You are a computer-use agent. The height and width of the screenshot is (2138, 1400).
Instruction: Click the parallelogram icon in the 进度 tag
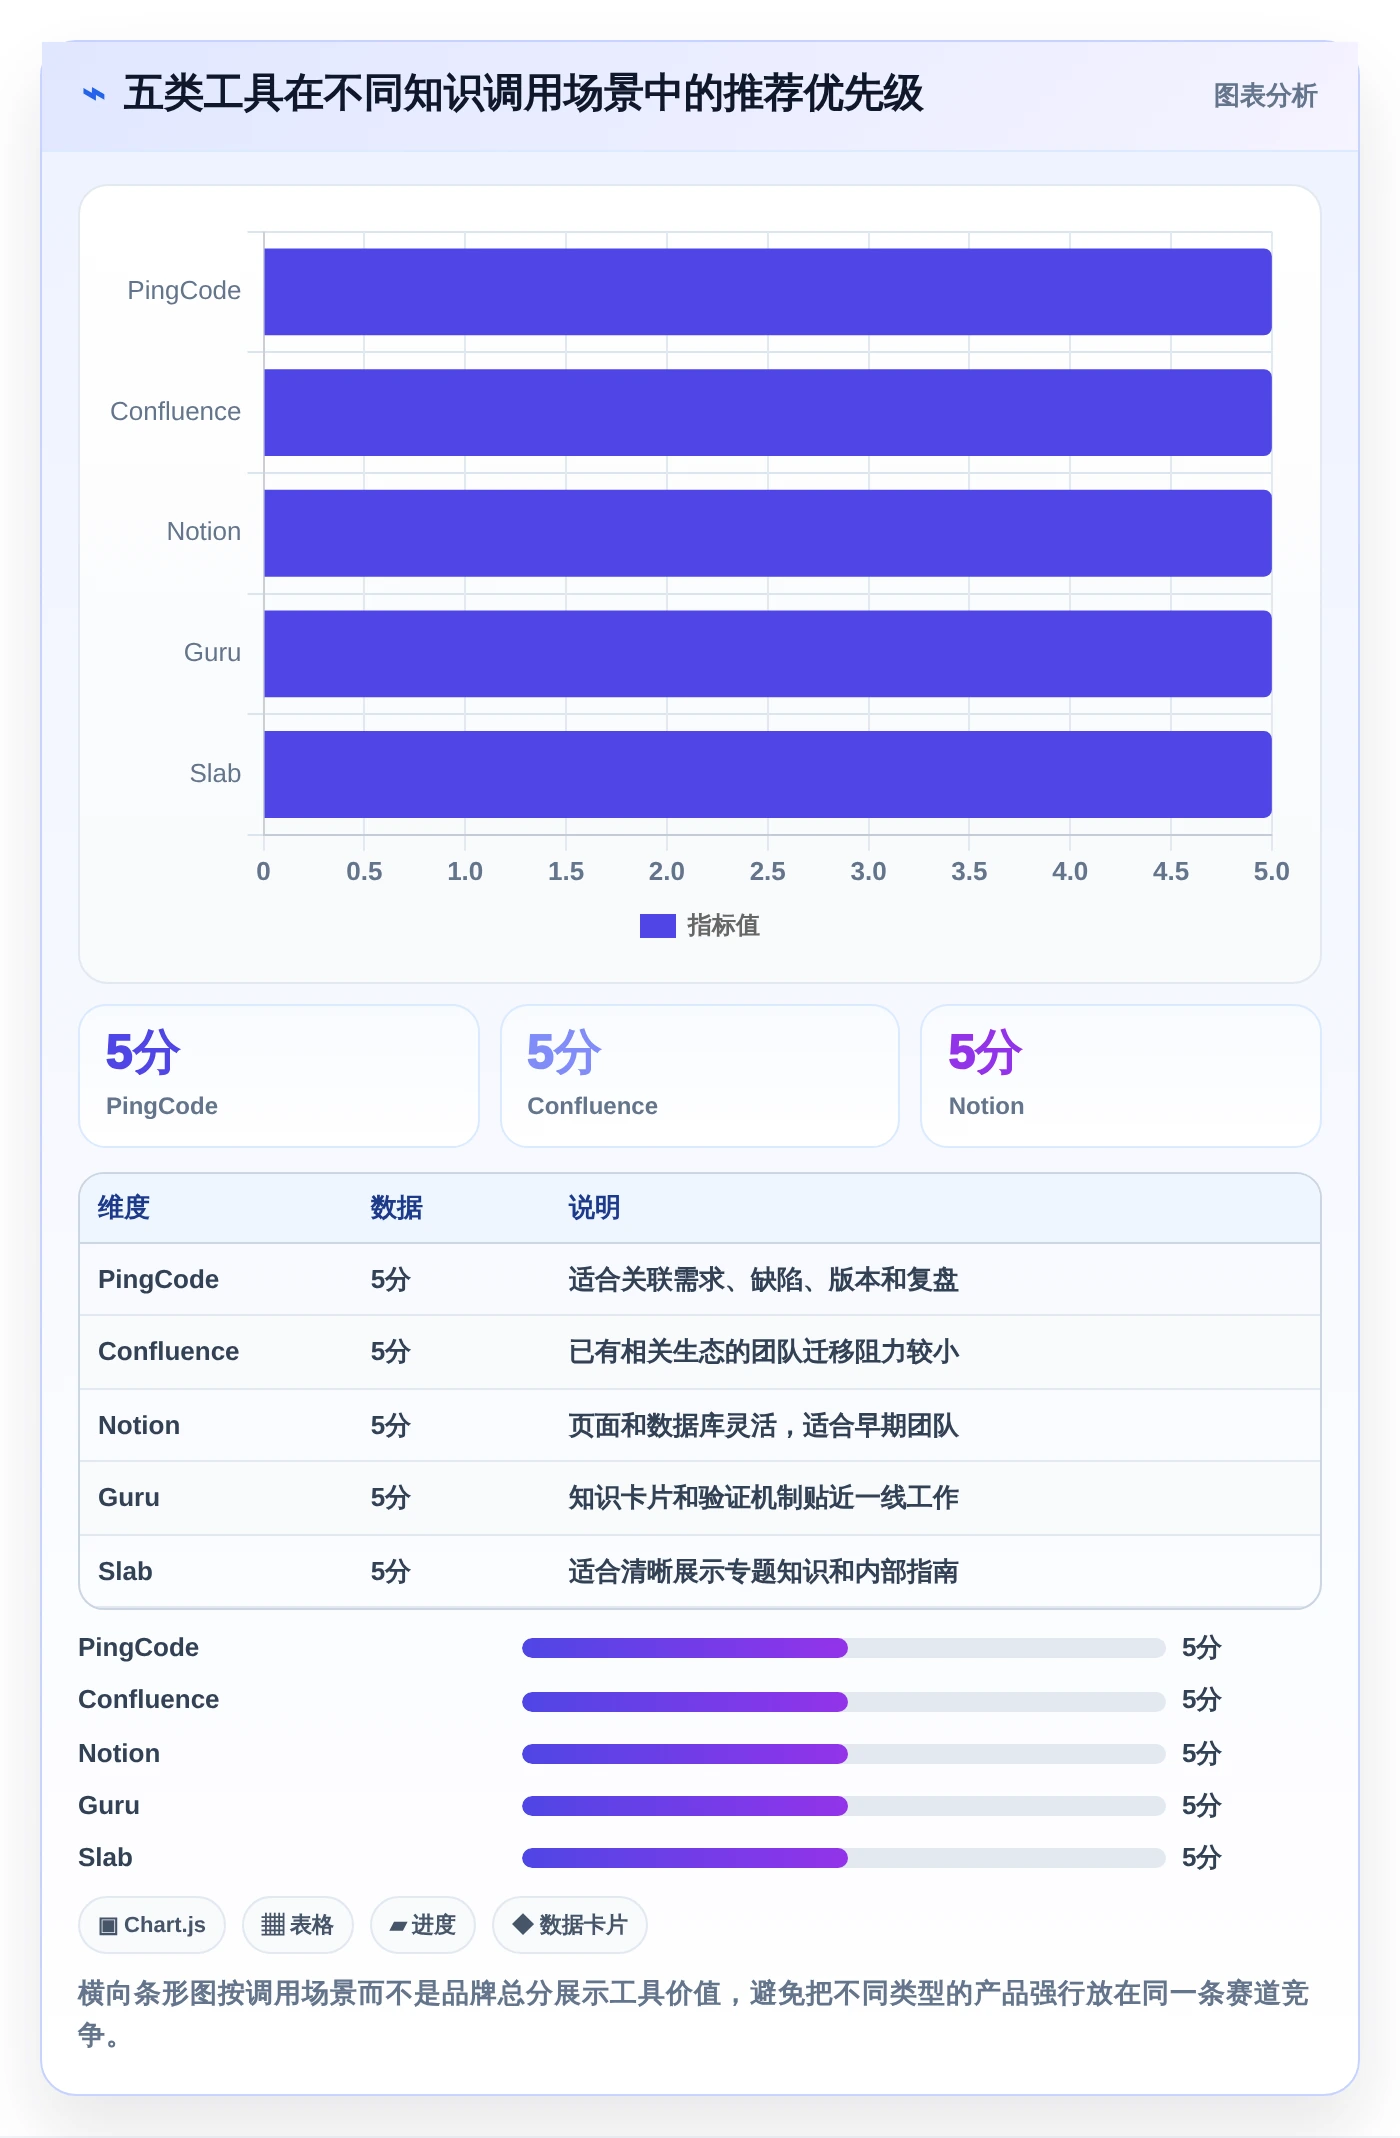coord(398,1926)
